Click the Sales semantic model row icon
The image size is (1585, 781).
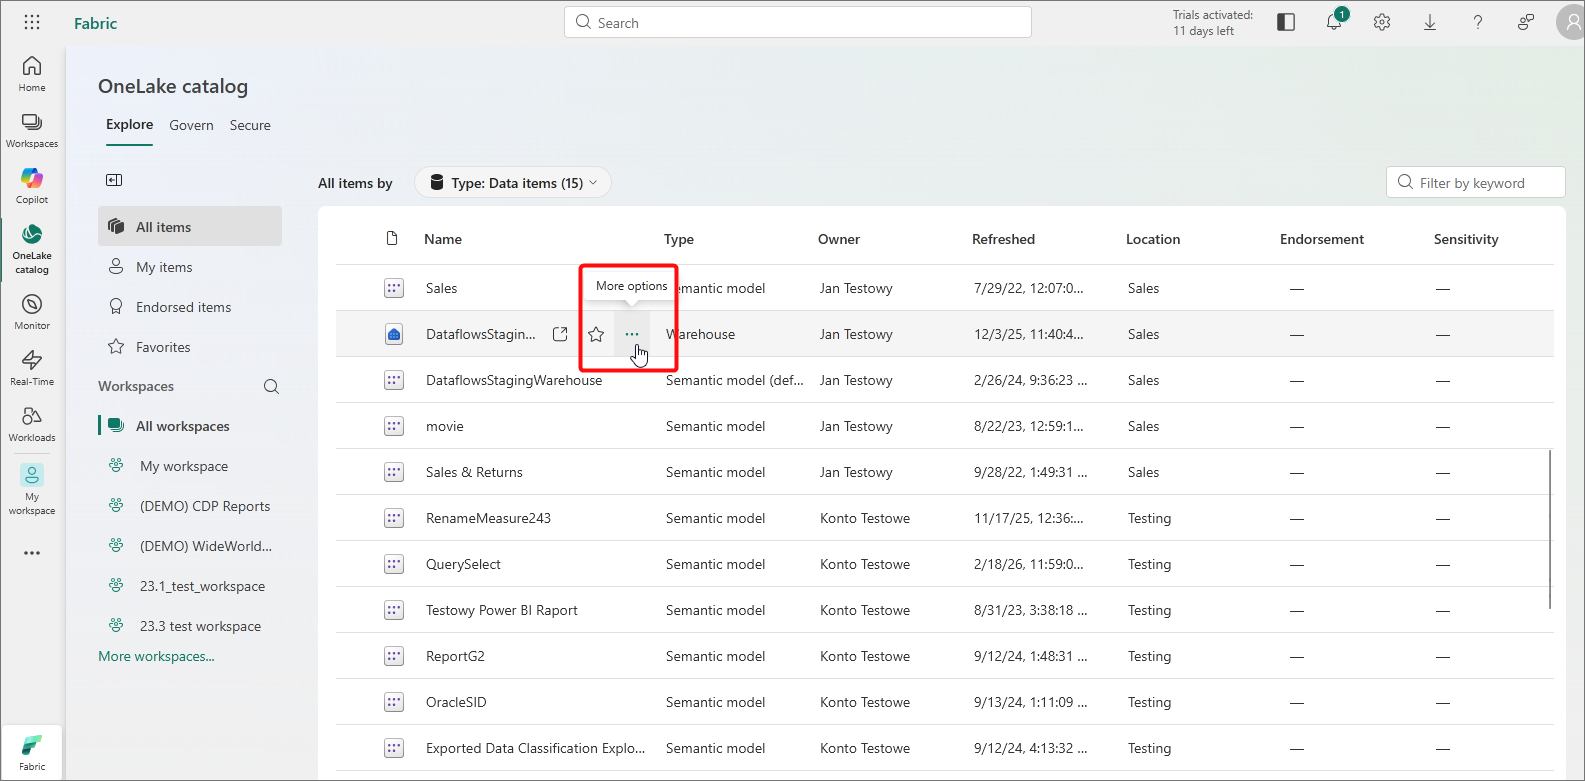click(394, 288)
